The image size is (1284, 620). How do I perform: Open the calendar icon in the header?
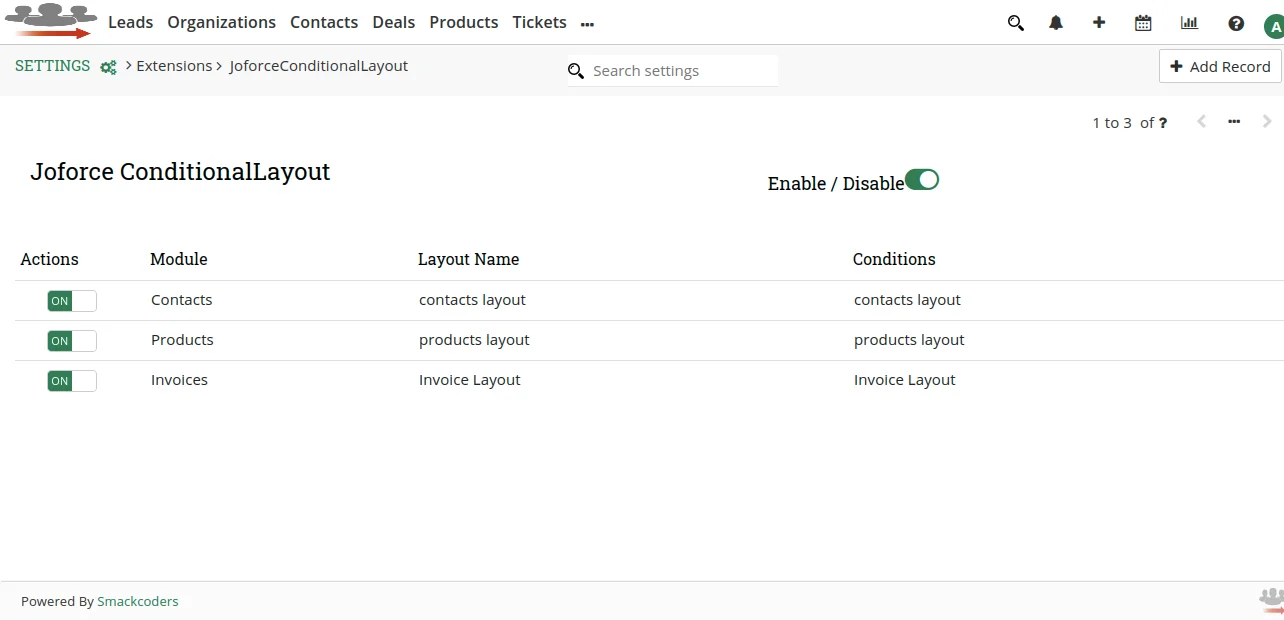tap(1142, 22)
